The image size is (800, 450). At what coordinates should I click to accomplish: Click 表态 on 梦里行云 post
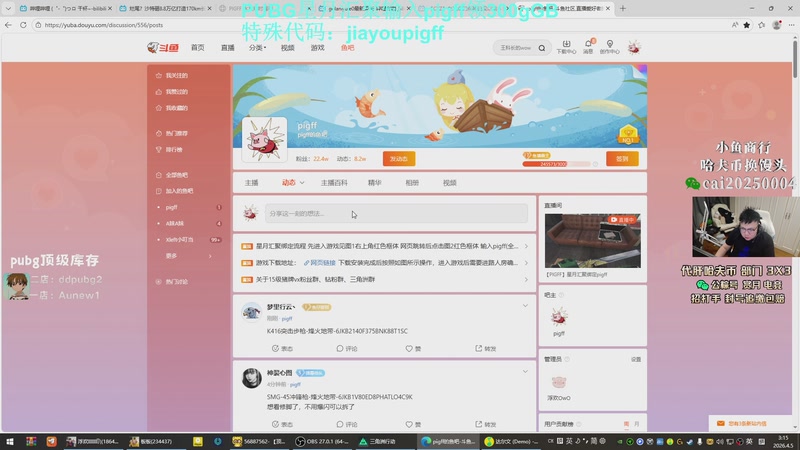283,348
